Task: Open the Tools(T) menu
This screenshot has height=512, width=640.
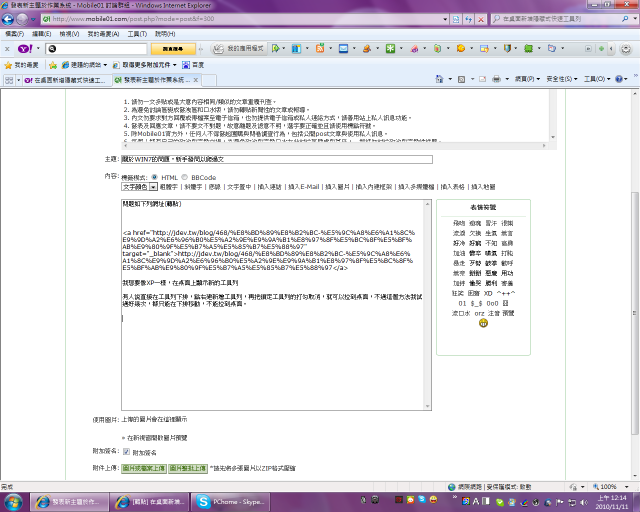Action: pos(137,34)
